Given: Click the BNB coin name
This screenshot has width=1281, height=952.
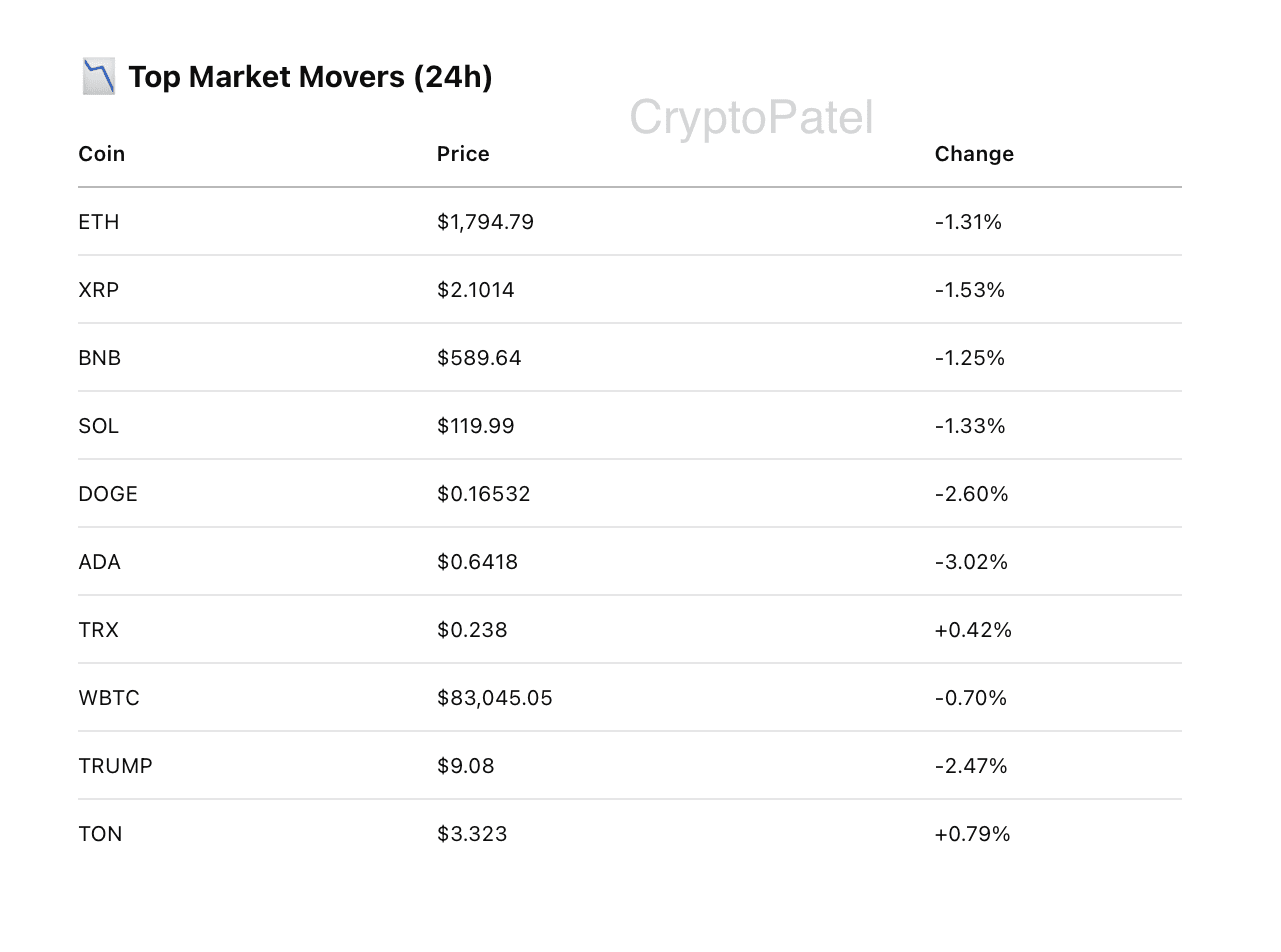Looking at the screenshot, I should click(100, 358).
